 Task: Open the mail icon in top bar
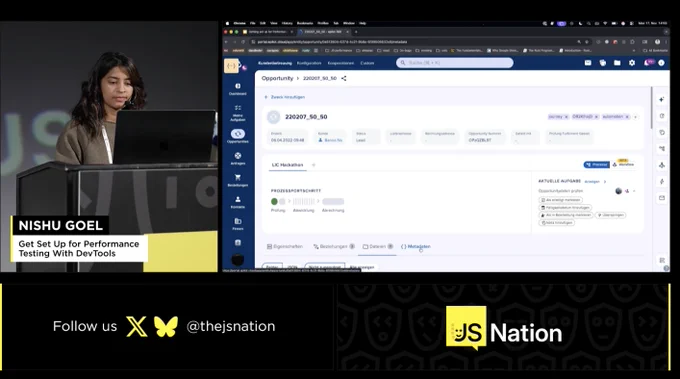(x=588, y=63)
